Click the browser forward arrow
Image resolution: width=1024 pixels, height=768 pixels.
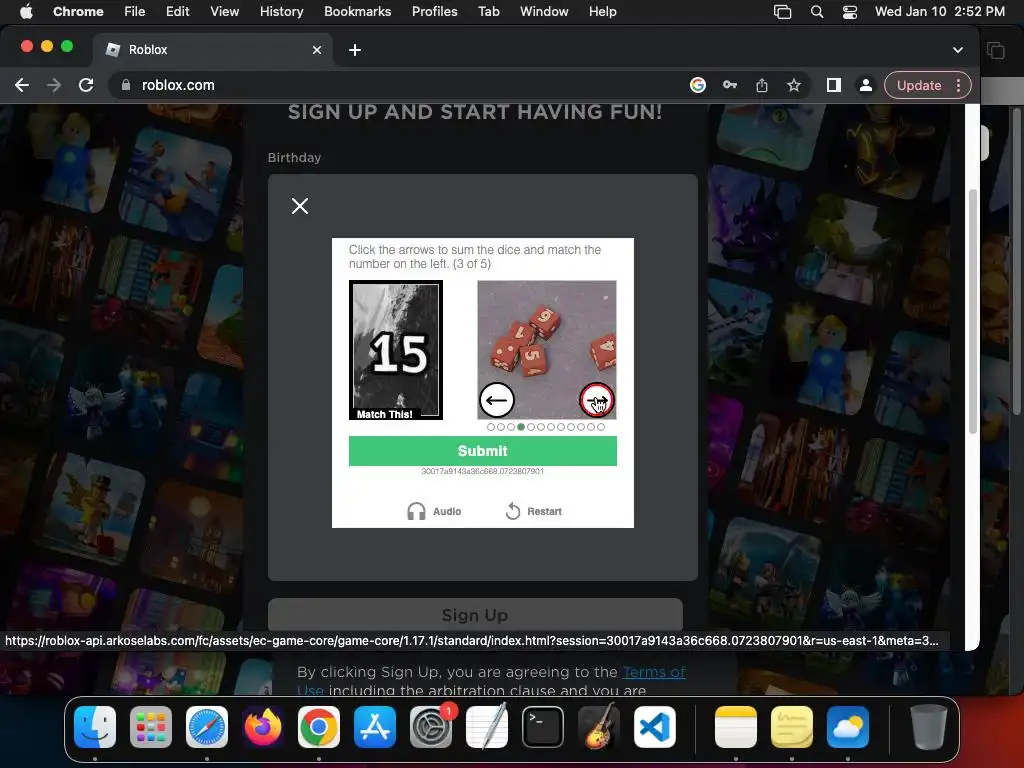(54, 86)
